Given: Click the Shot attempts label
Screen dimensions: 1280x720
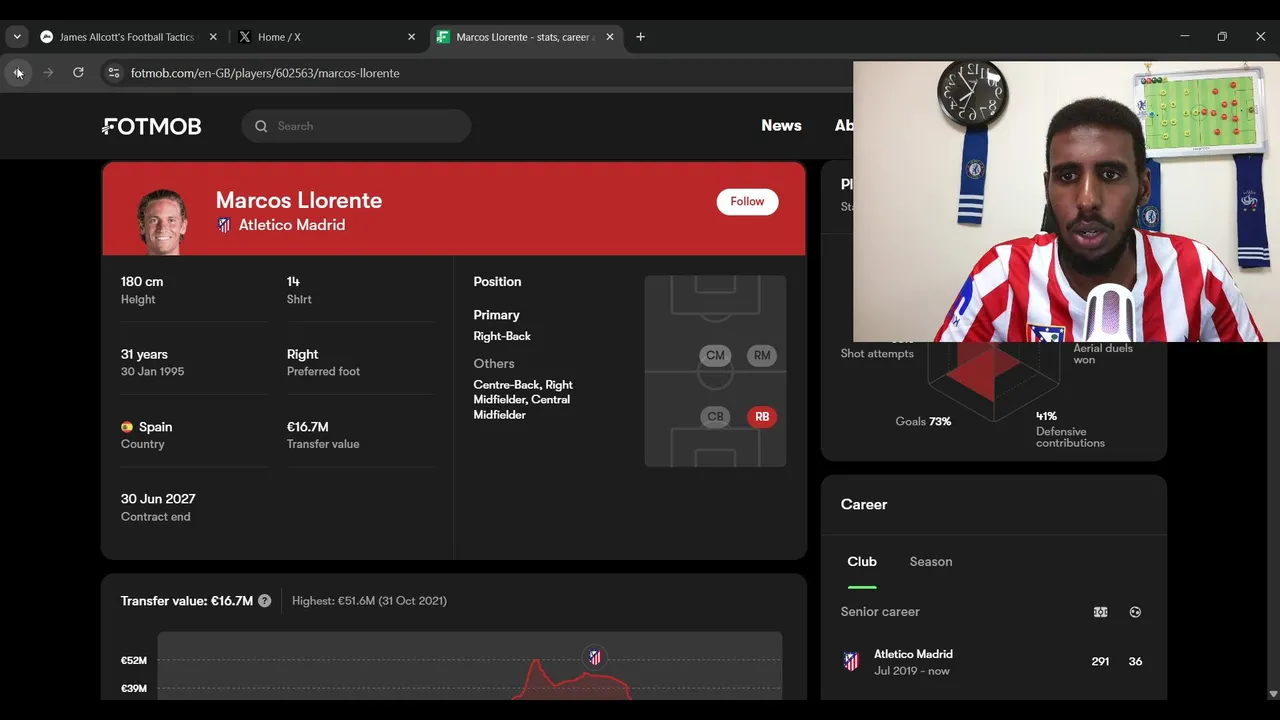Looking at the screenshot, I should coord(877,354).
